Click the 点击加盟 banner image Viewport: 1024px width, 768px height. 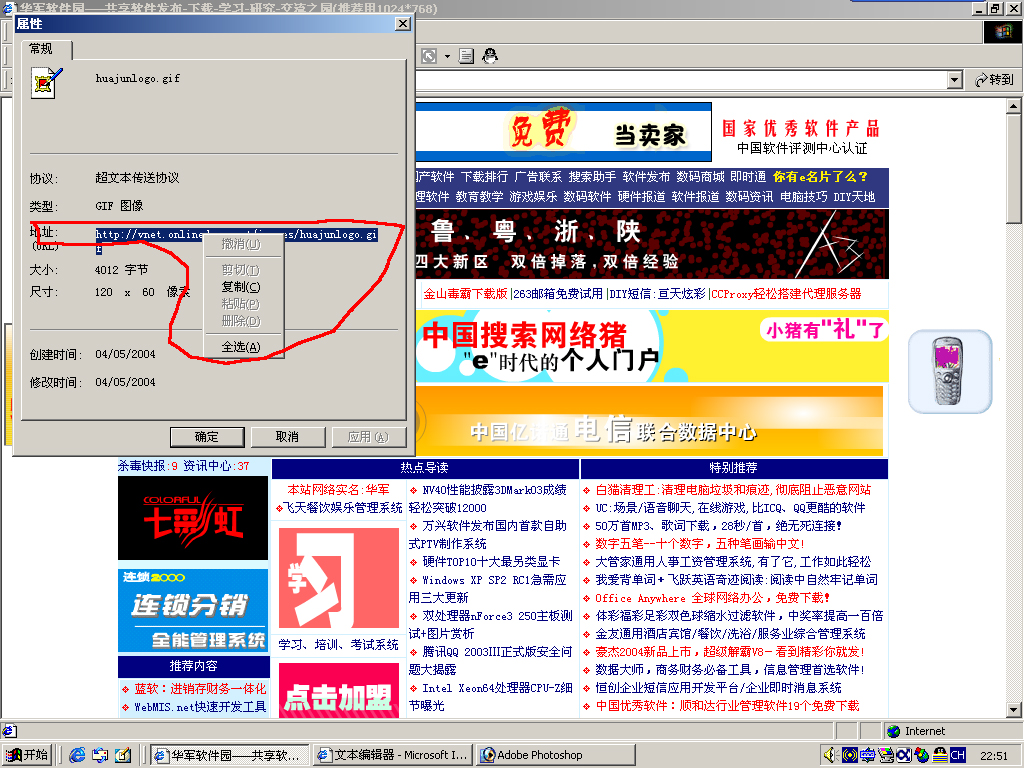pyautogui.click(x=339, y=692)
